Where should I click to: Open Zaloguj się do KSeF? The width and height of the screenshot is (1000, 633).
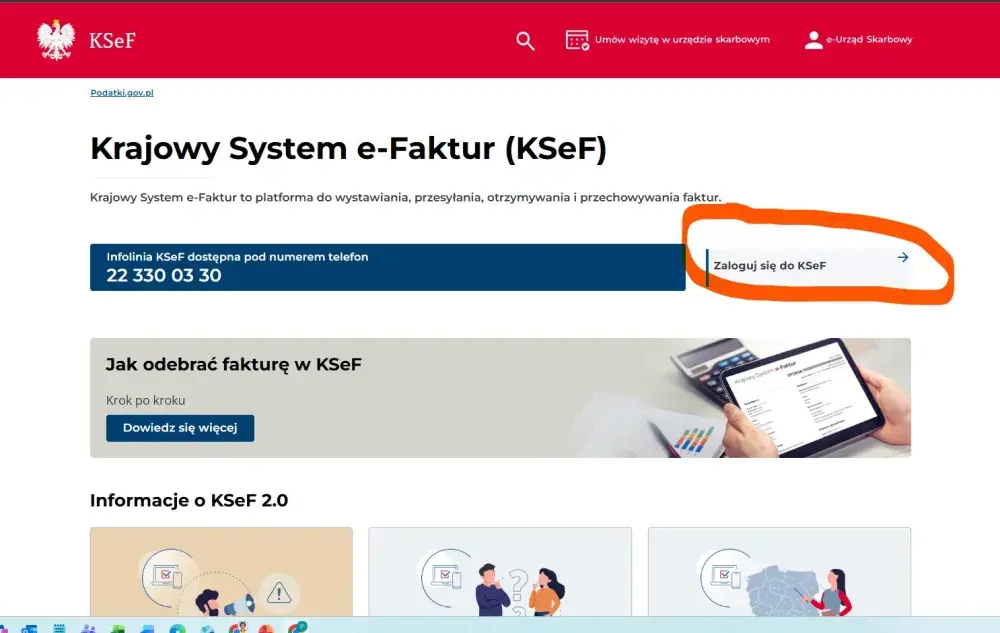pyautogui.click(x=809, y=266)
